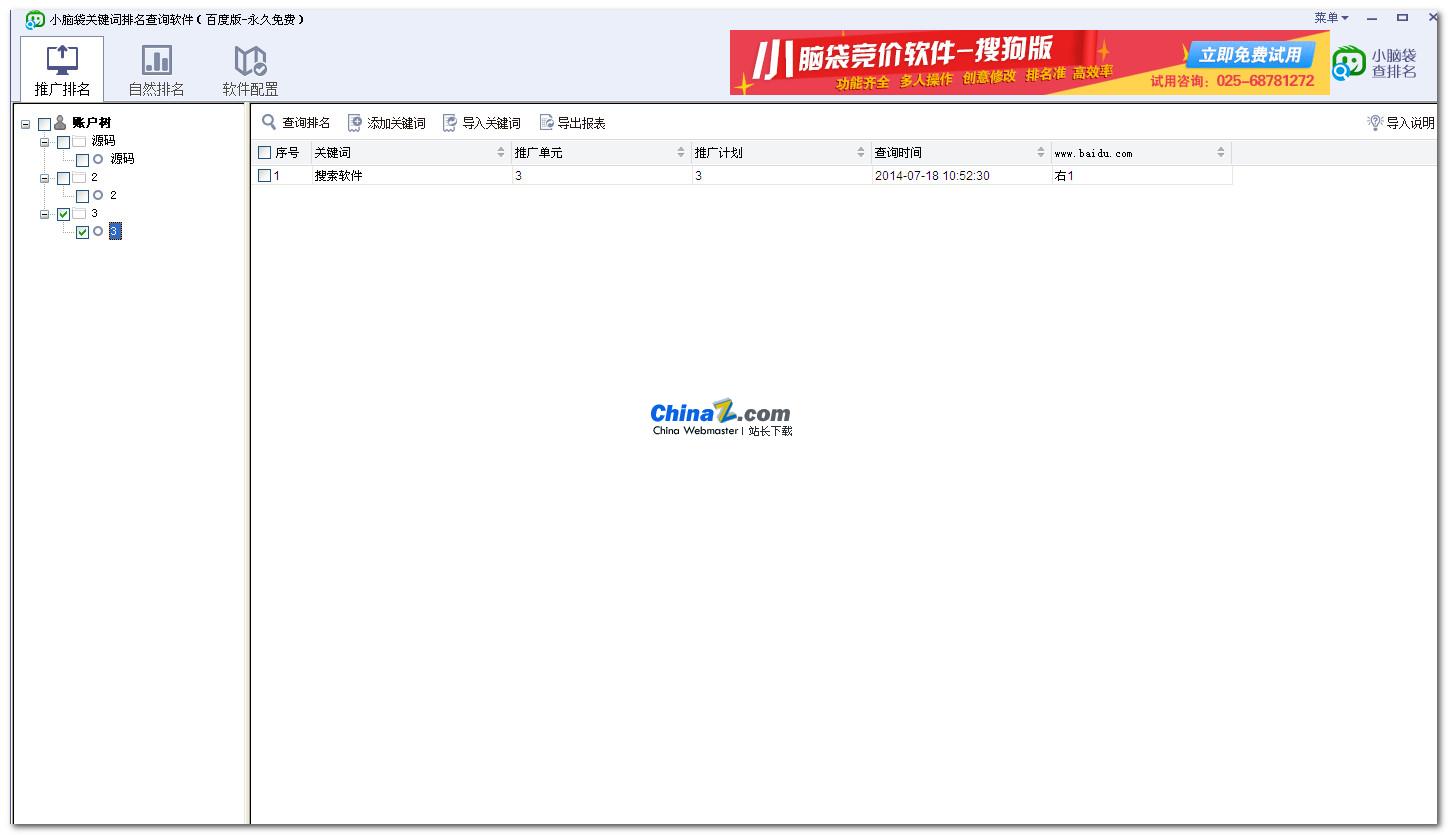Click the folder 2 folder icon
This screenshot has width=1448, height=835.
tap(79, 178)
